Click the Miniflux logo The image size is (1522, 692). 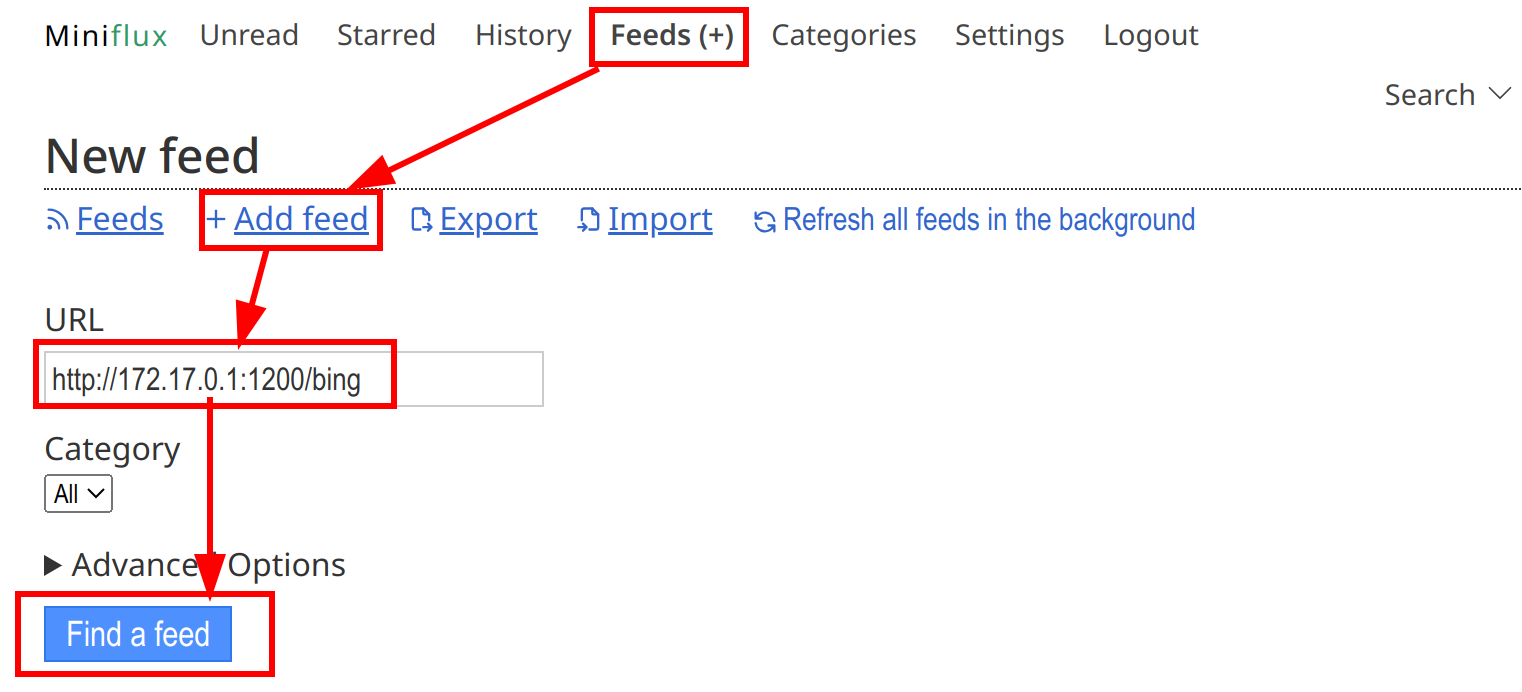click(106, 36)
